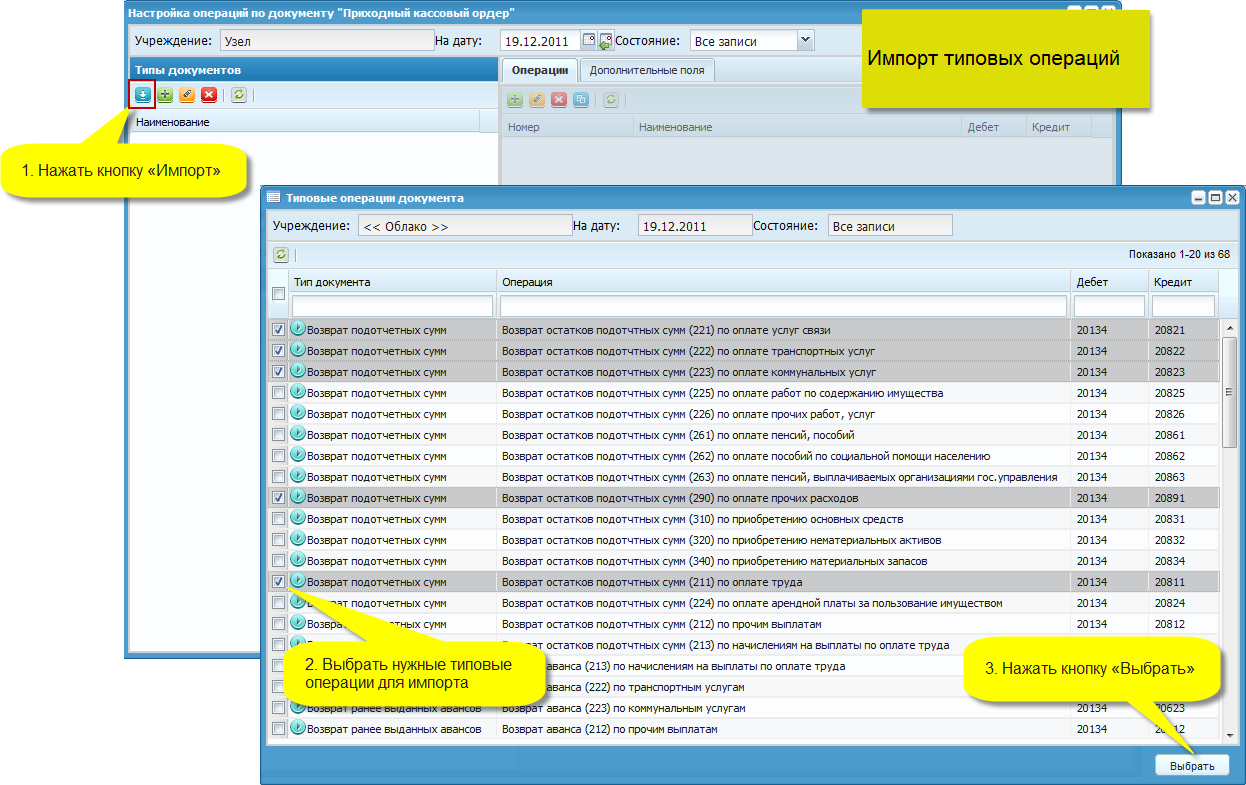Check the row for (262) социальной помощи населению

279,456
